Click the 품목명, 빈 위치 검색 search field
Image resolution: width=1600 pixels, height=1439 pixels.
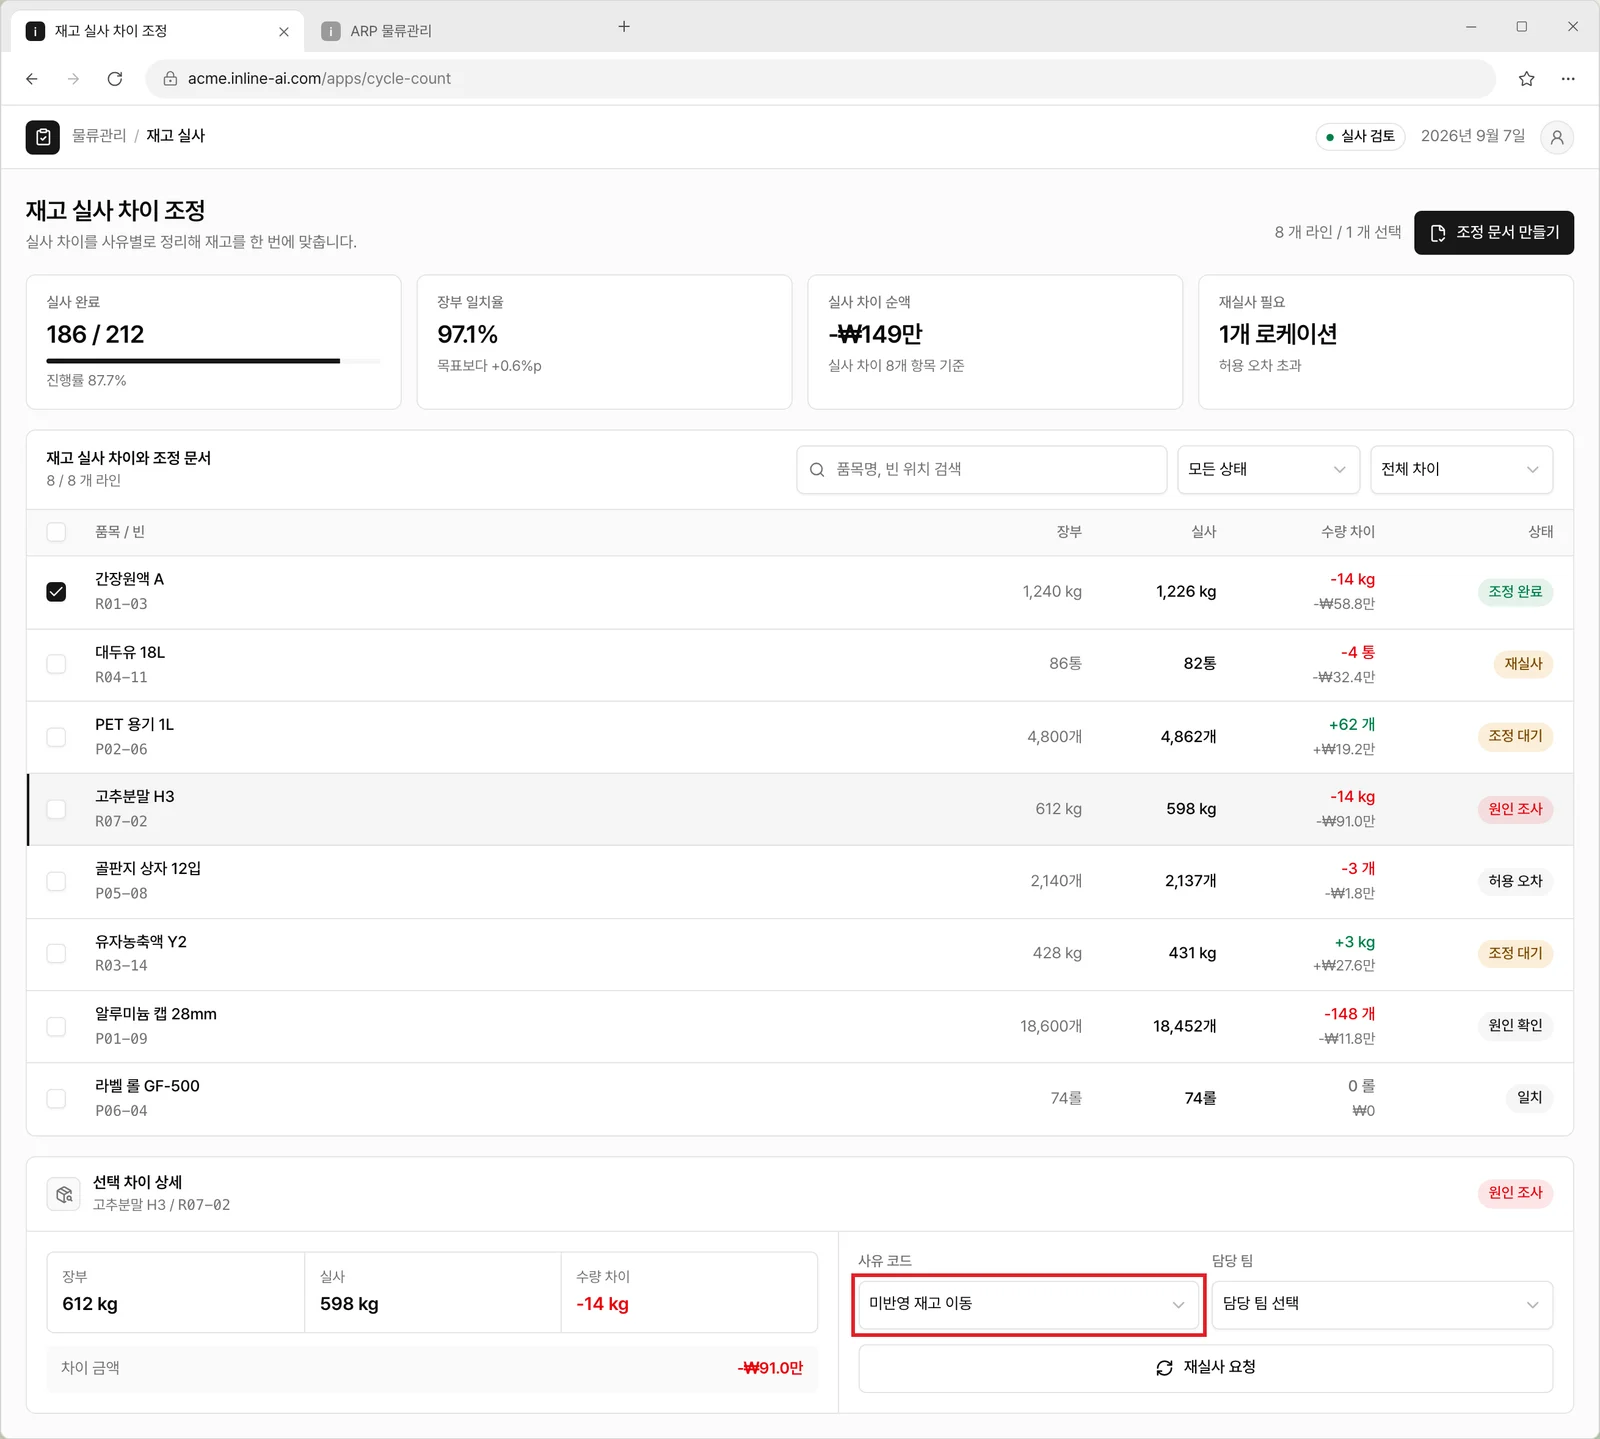tap(982, 470)
